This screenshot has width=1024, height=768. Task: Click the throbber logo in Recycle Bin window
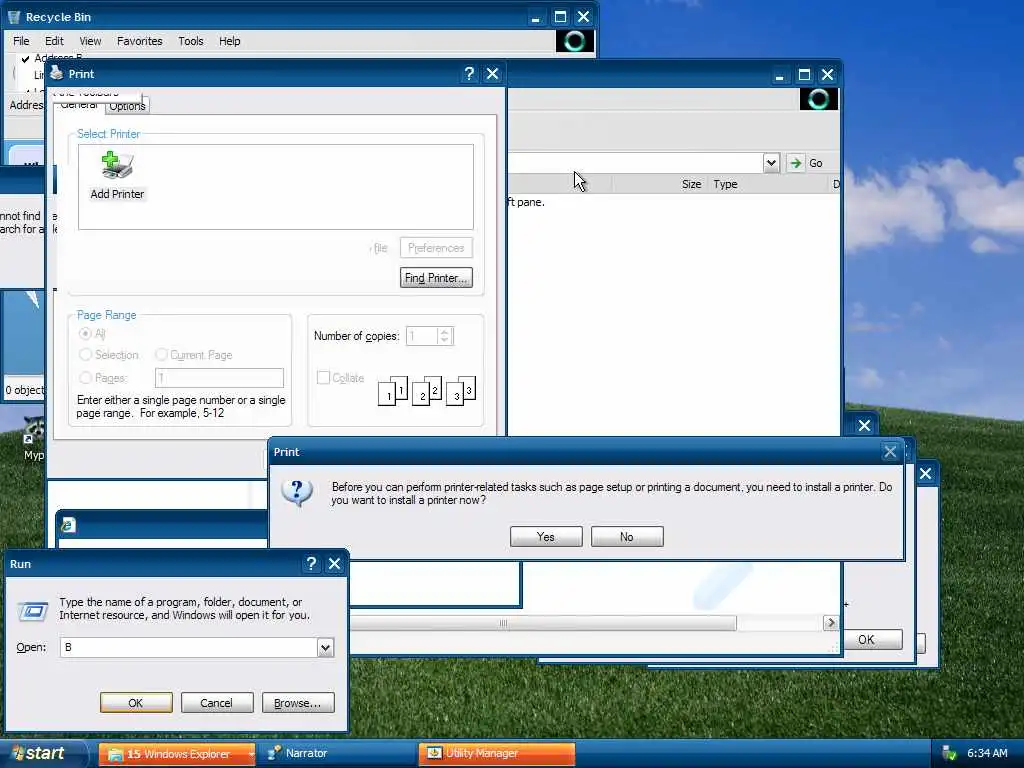(575, 41)
